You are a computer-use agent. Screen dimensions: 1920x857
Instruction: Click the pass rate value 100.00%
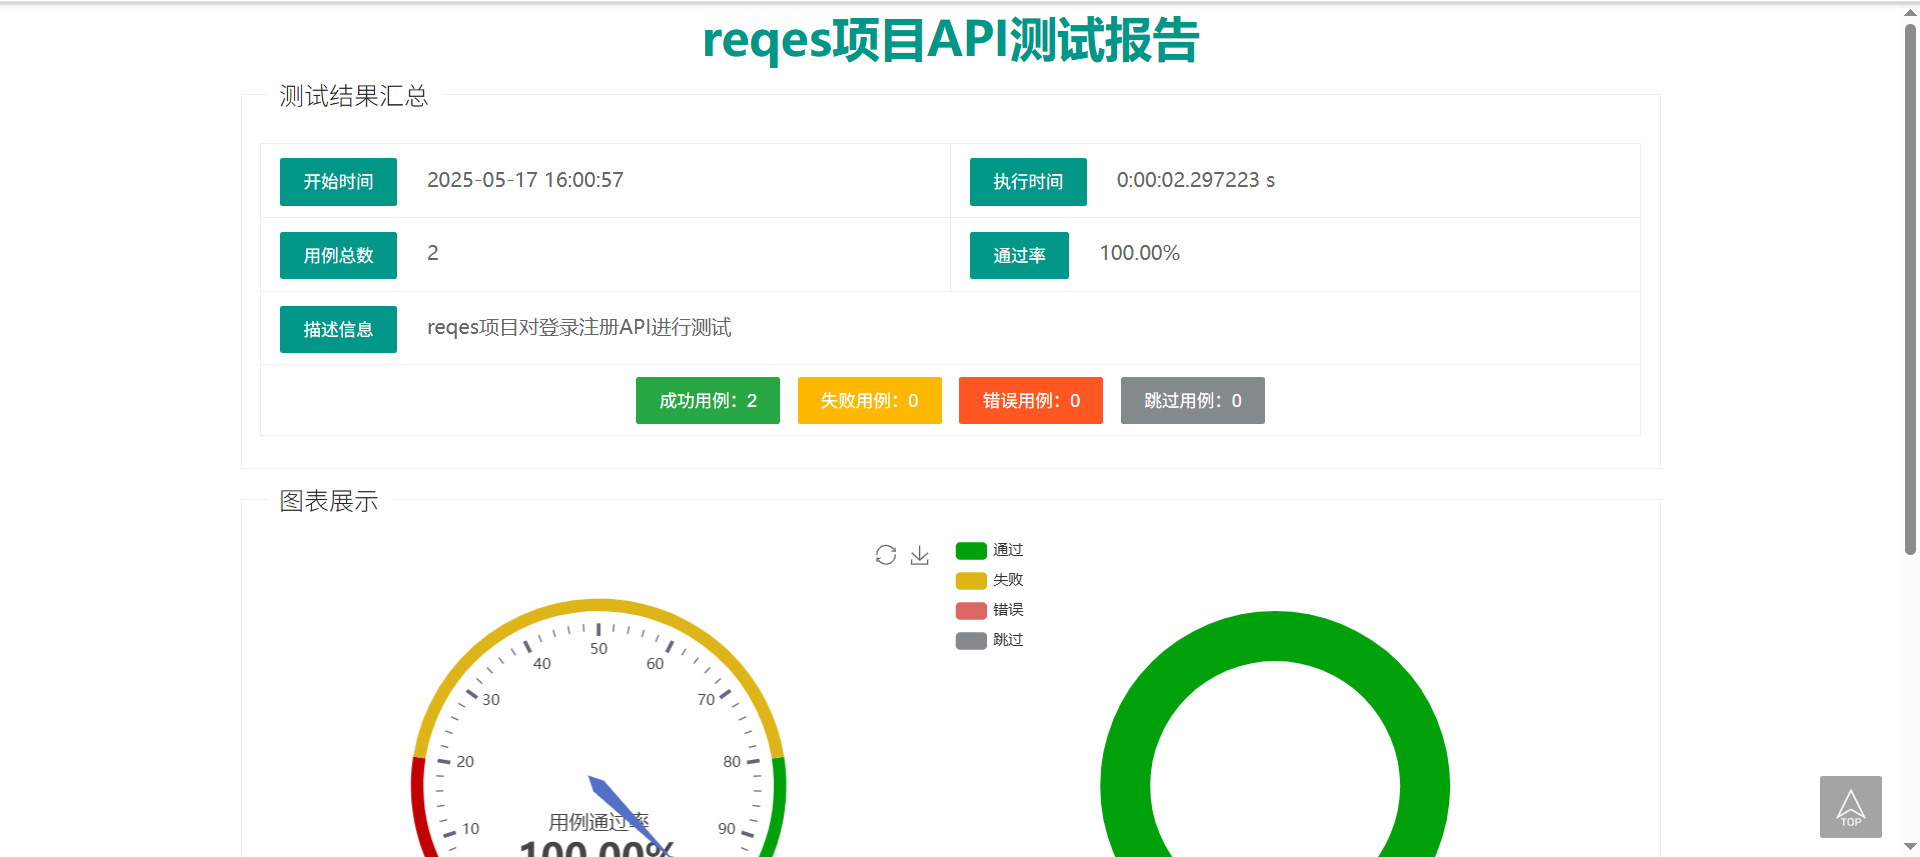[1140, 253]
